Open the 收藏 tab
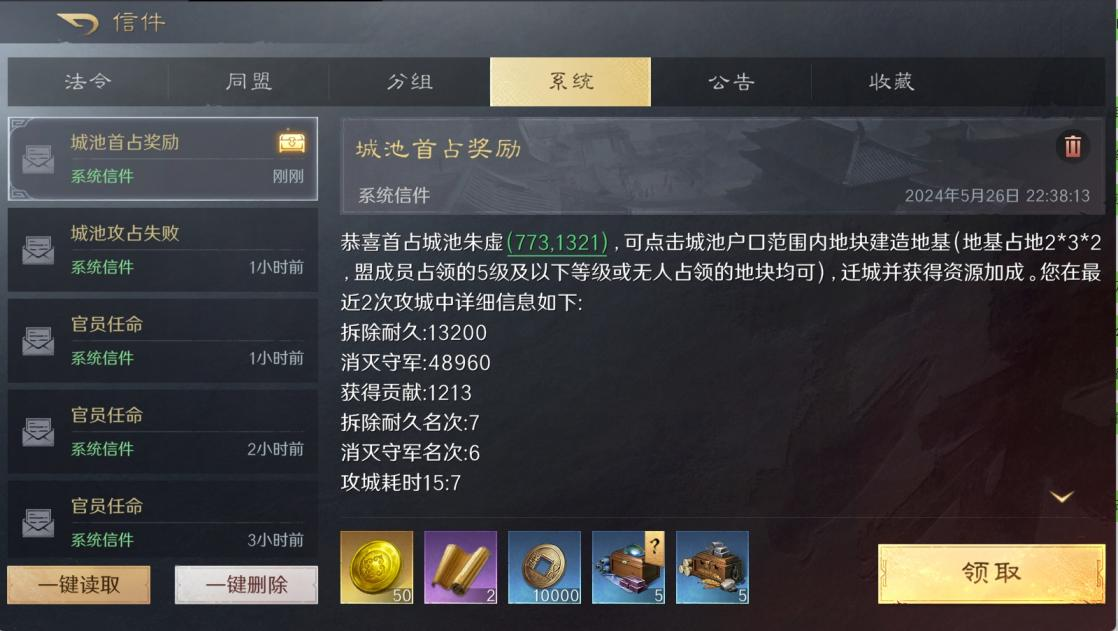Viewport: 1118px width, 632px height. [891, 82]
